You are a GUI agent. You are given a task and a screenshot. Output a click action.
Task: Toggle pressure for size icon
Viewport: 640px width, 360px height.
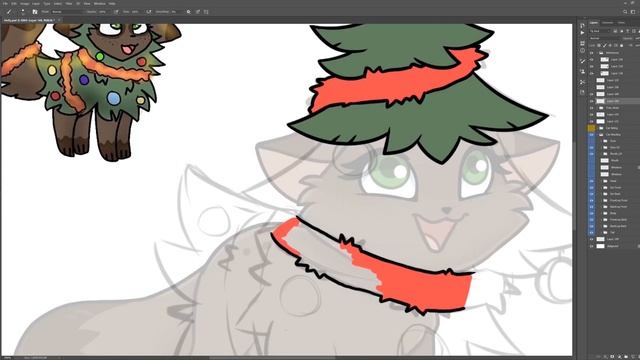[198, 12]
